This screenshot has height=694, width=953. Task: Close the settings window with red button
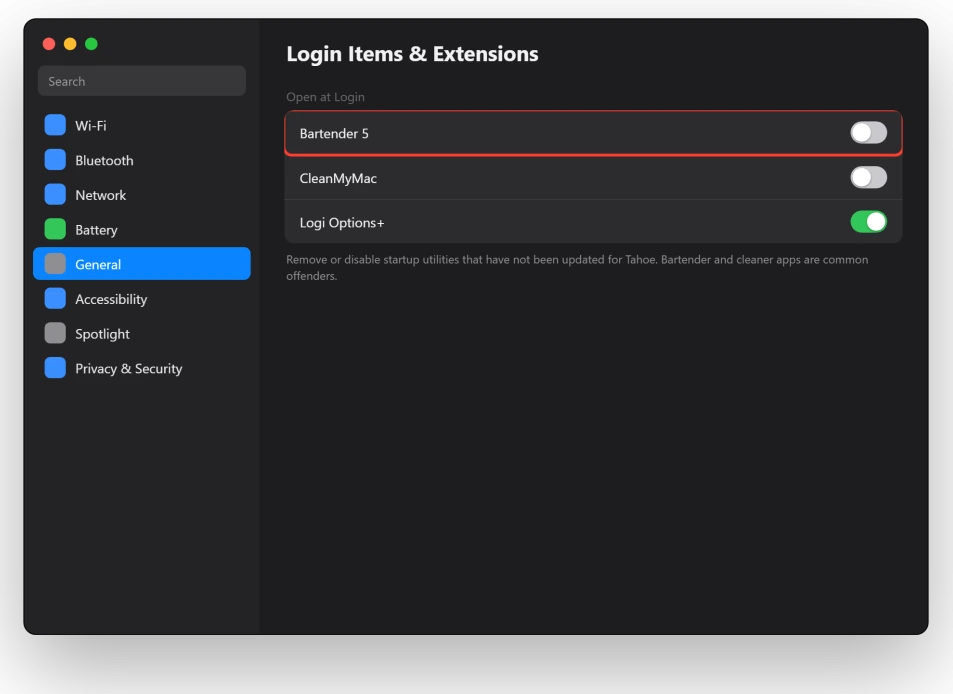click(49, 44)
